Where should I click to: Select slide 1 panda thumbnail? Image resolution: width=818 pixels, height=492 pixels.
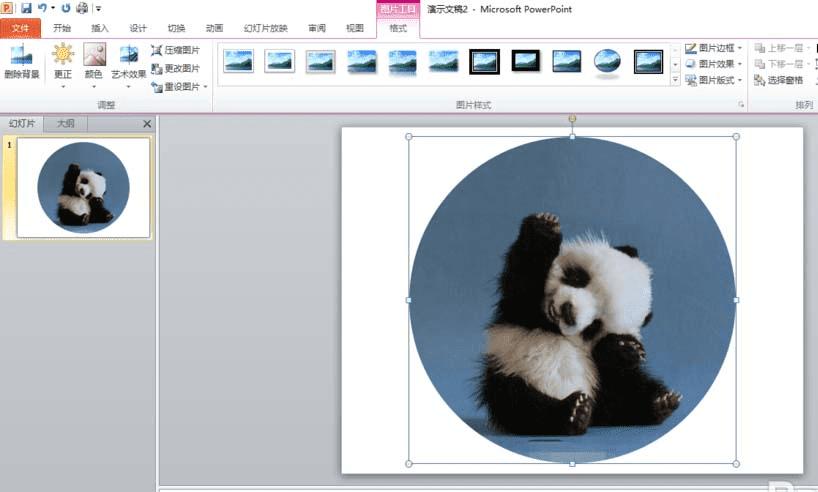83,188
